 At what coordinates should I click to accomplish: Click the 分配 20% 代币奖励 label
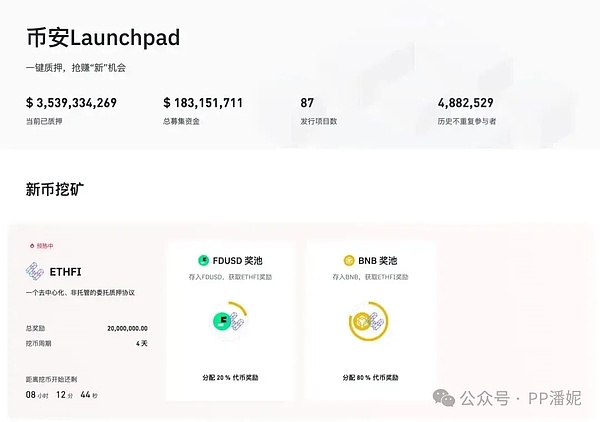coord(230,378)
